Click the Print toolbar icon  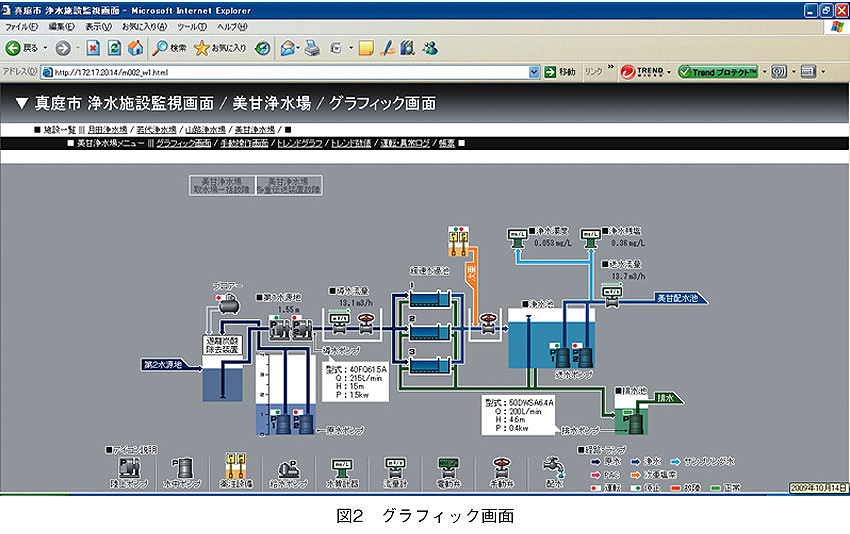coord(312,48)
